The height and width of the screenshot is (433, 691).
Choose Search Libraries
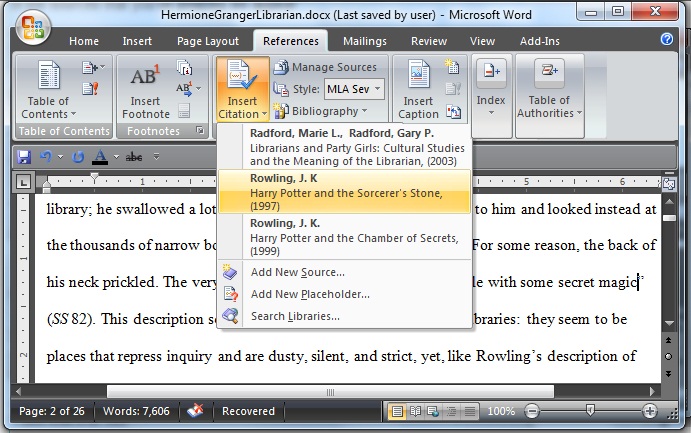pos(345,316)
